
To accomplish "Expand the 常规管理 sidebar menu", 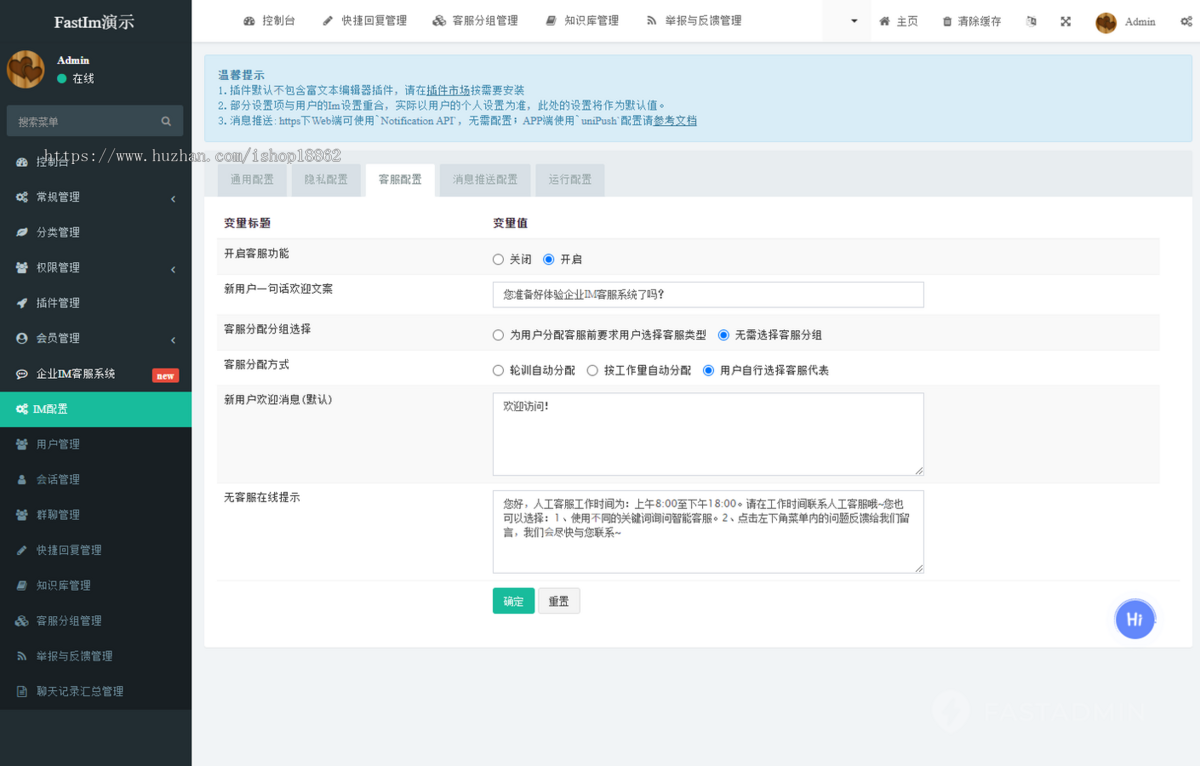I will click(58, 196).
